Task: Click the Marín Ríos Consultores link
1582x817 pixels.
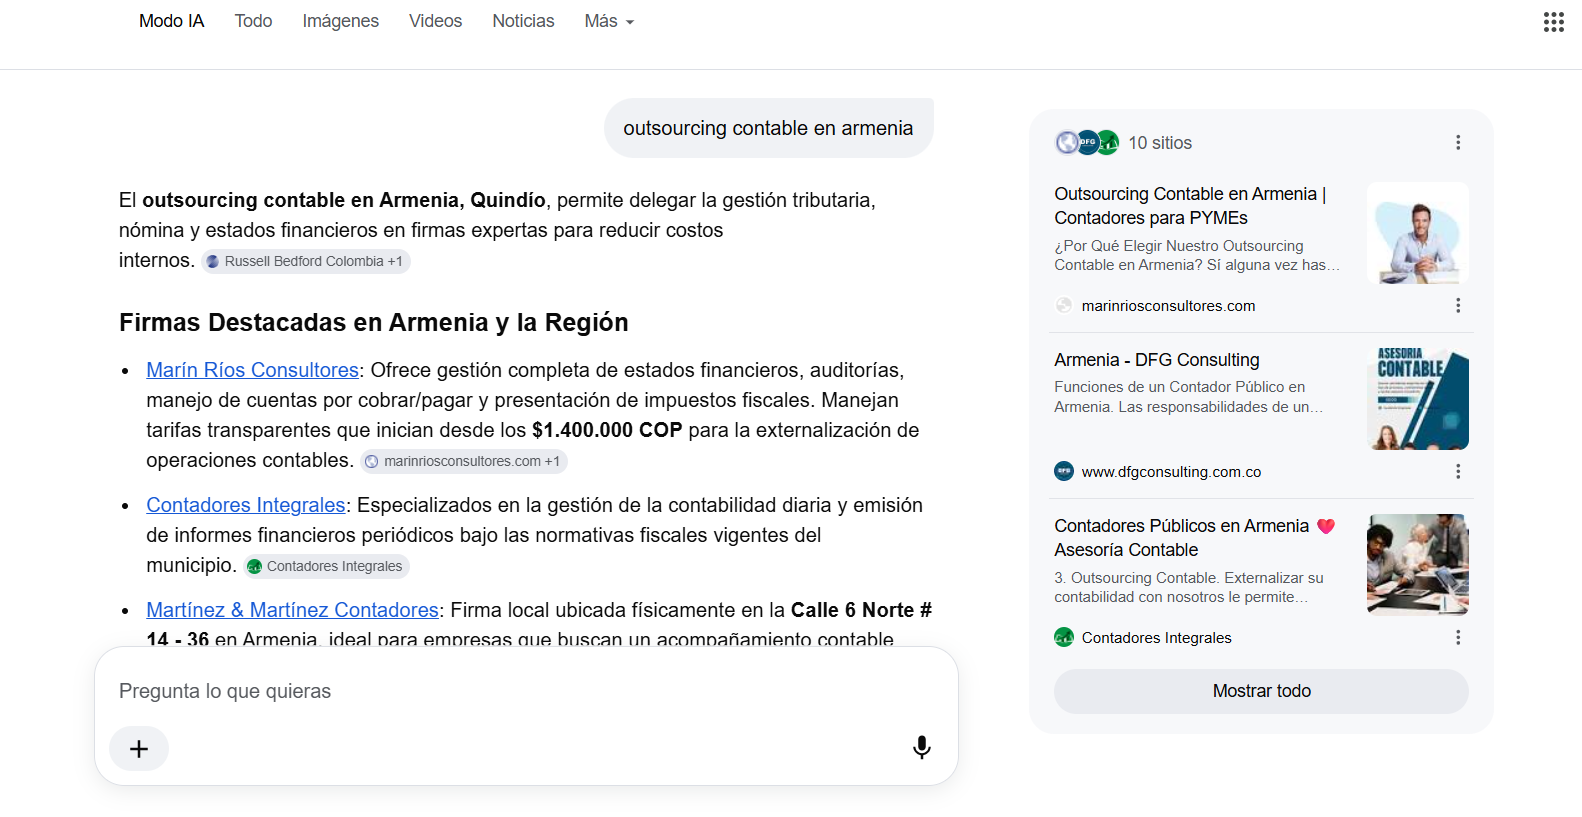Action: pyautogui.click(x=252, y=370)
